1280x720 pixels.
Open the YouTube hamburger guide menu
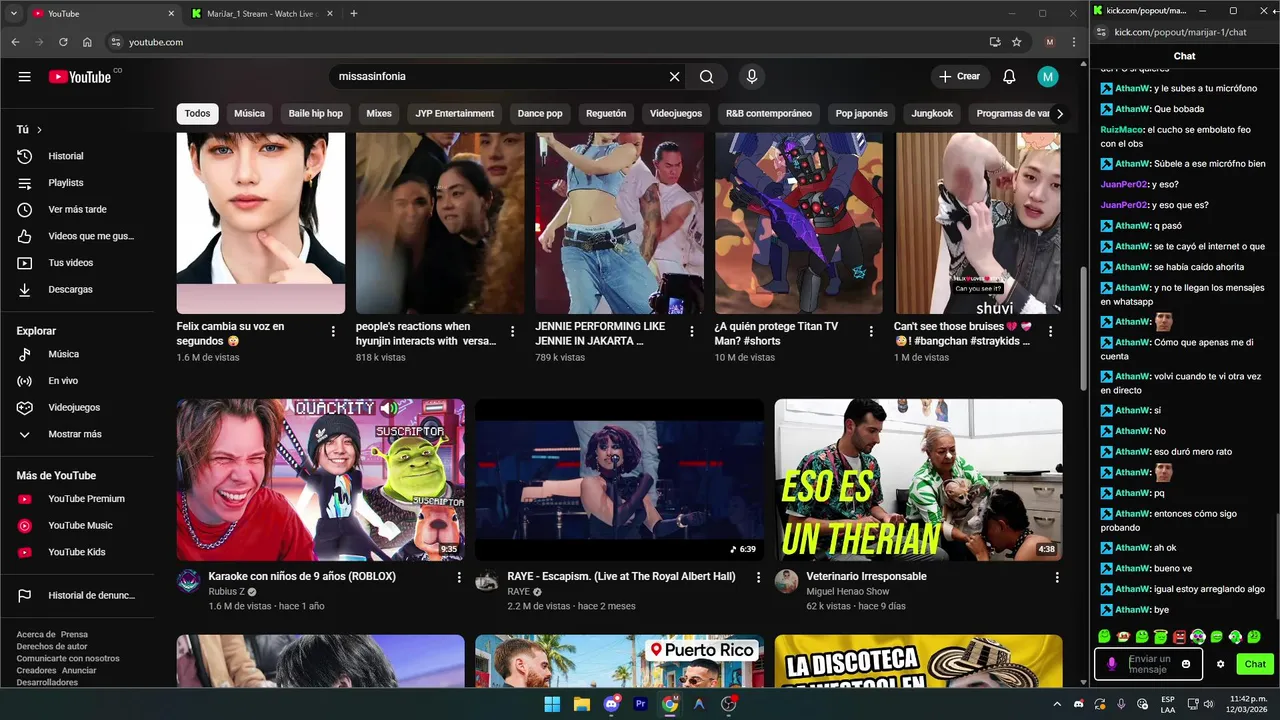click(x=24, y=77)
